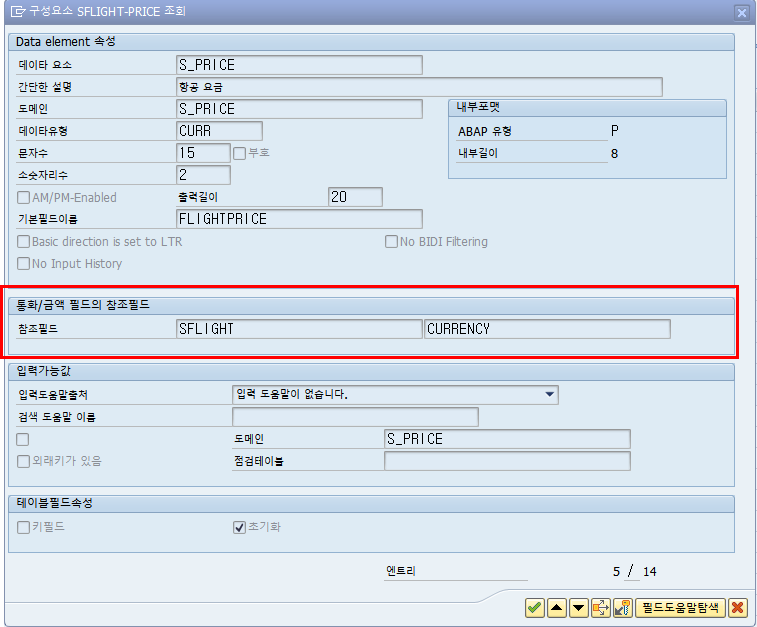Check Basic direction is set to LTR

[x=23, y=241]
